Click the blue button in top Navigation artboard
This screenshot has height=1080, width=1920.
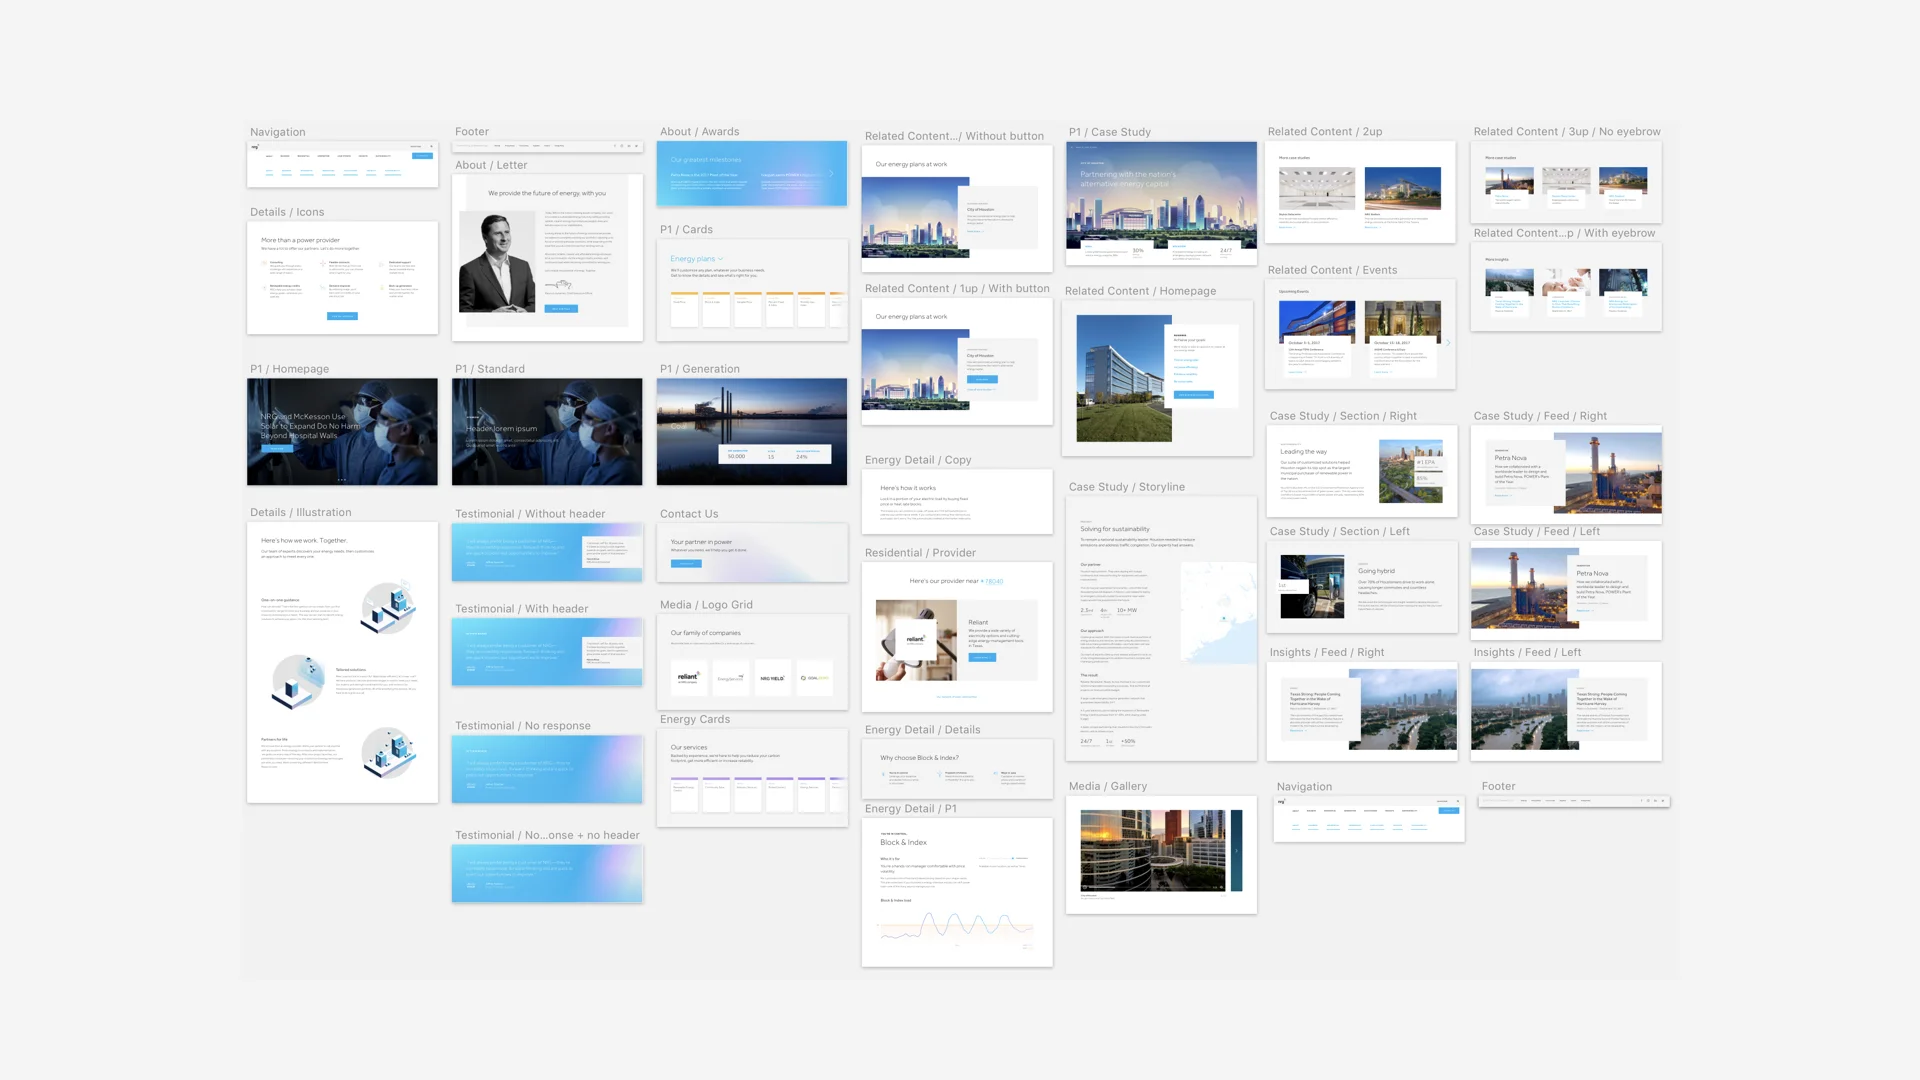click(x=423, y=156)
